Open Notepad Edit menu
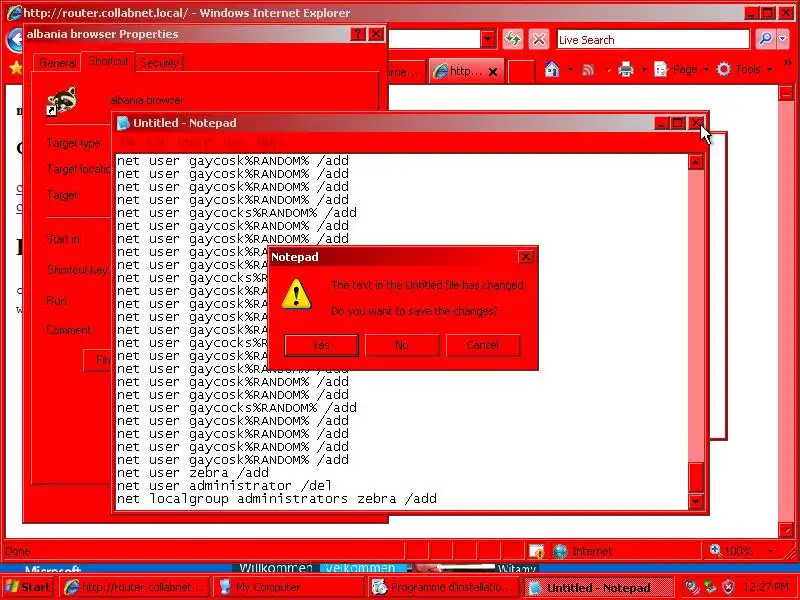This screenshot has height=600, width=800. pos(156,142)
